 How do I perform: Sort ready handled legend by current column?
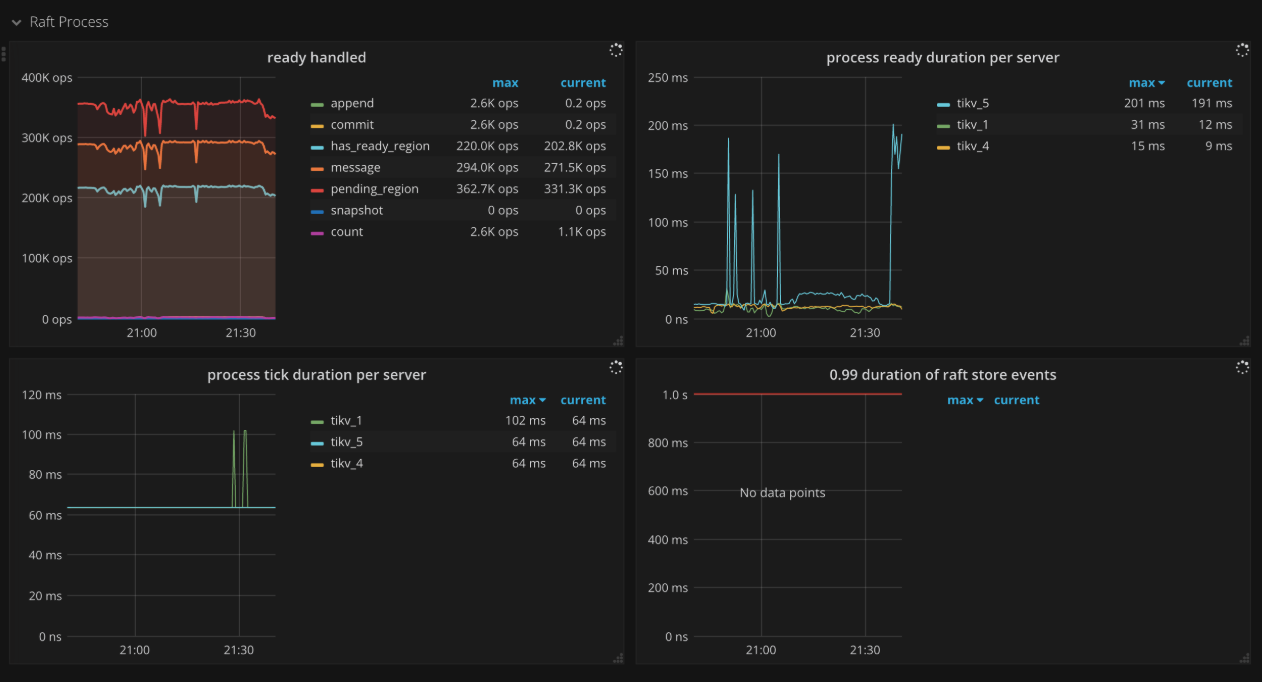click(583, 83)
